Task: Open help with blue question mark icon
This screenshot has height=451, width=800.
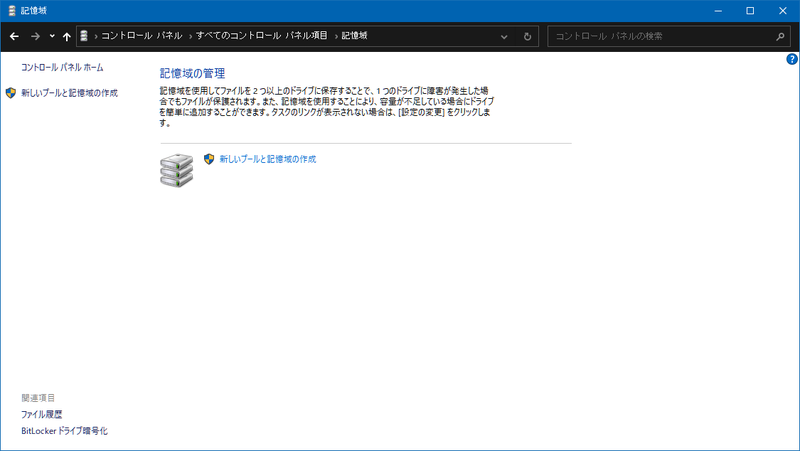Action: tap(791, 60)
